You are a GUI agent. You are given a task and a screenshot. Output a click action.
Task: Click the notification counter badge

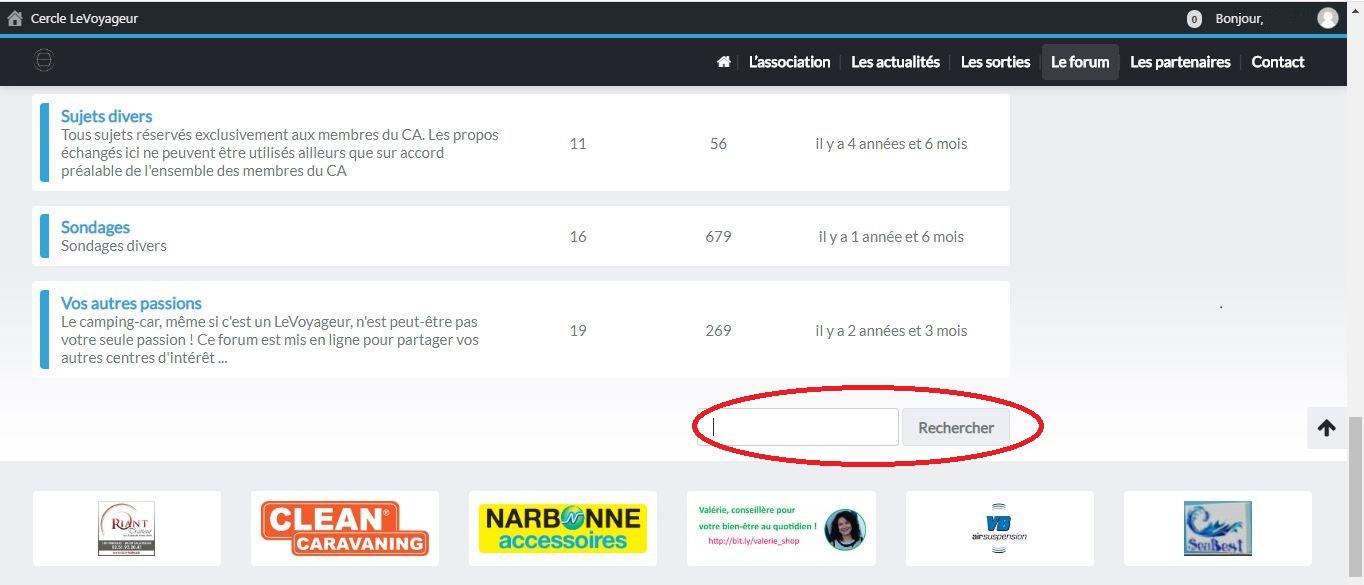[x=1194, y=19]
